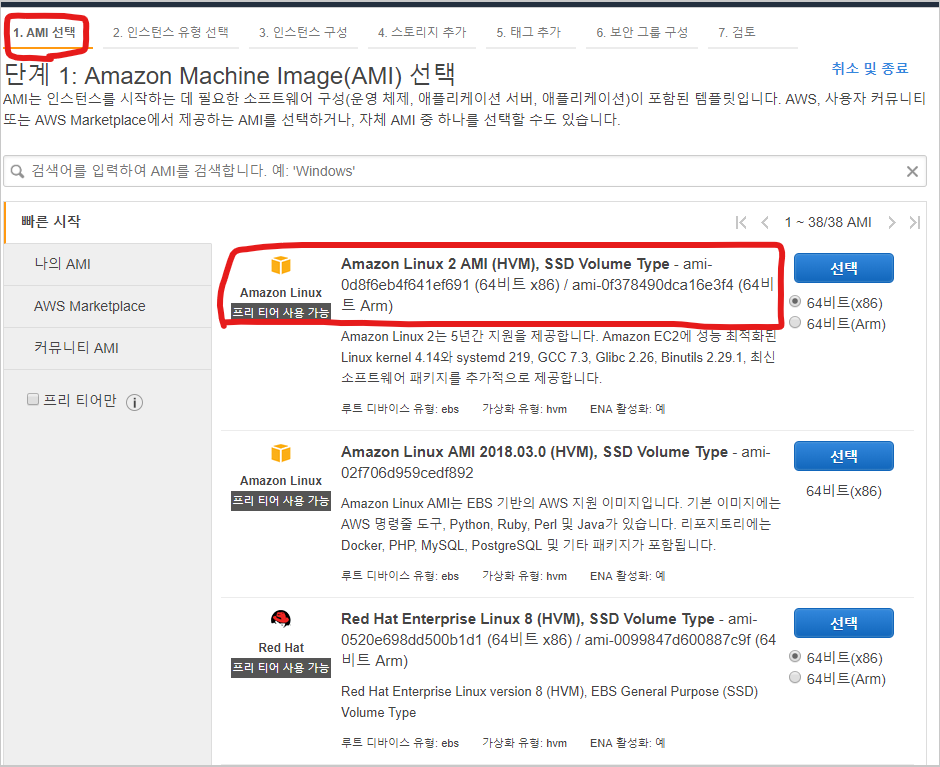This screenshot has width=940, height=767.
Task: Click the 1 ~ 38/38 AMI pager text
Action: pos(828,222)
